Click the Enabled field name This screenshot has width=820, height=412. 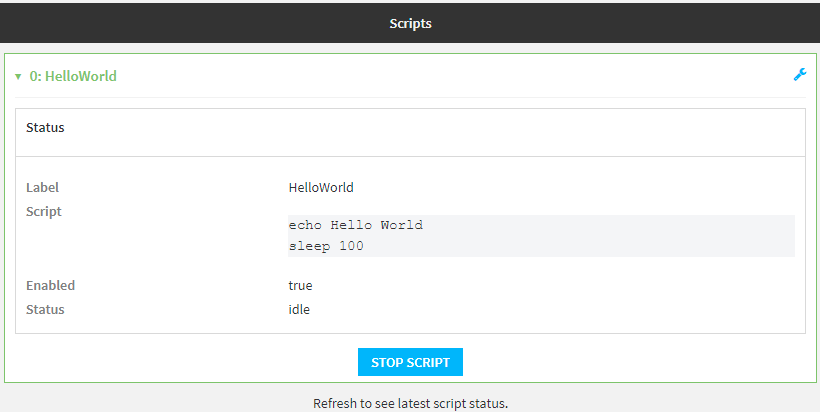point(50,285)
